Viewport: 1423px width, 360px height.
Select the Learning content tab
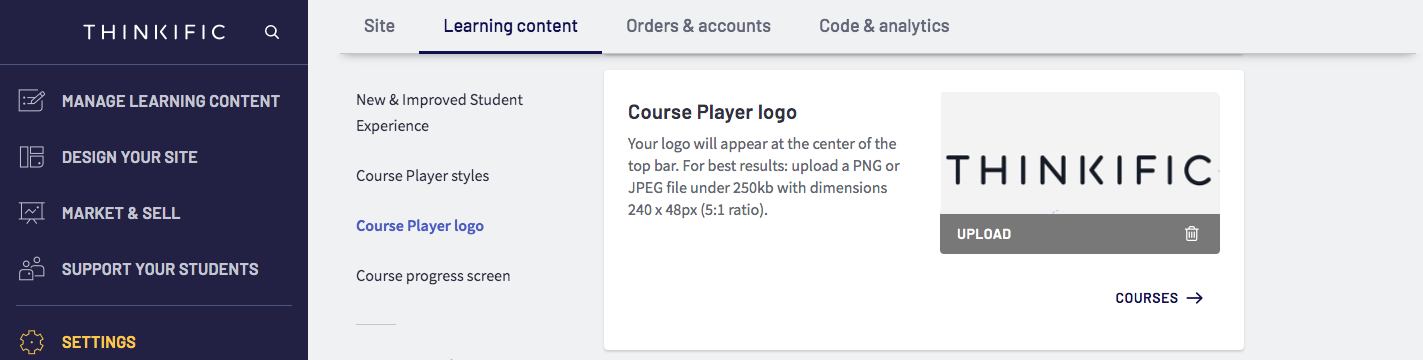(x=510, y=26)
